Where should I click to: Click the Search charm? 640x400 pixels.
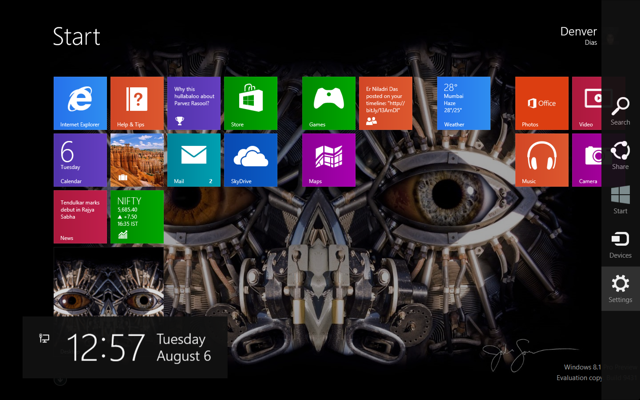click(x=620, y=109)
